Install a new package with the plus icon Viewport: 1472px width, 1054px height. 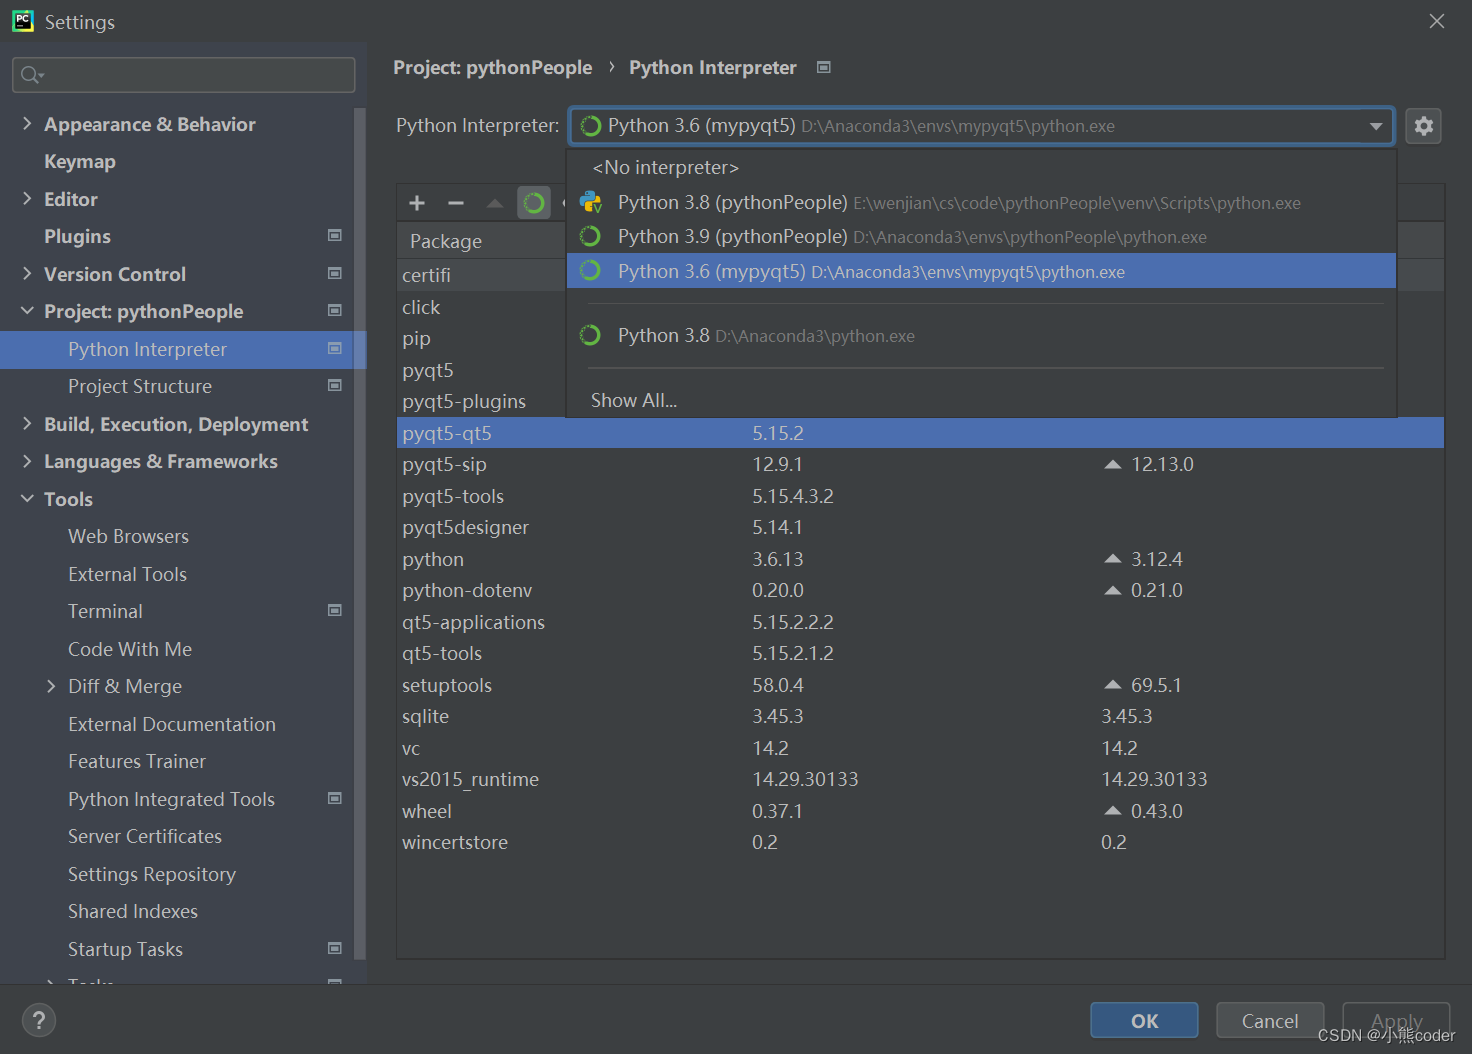click(x=416, y=202)
